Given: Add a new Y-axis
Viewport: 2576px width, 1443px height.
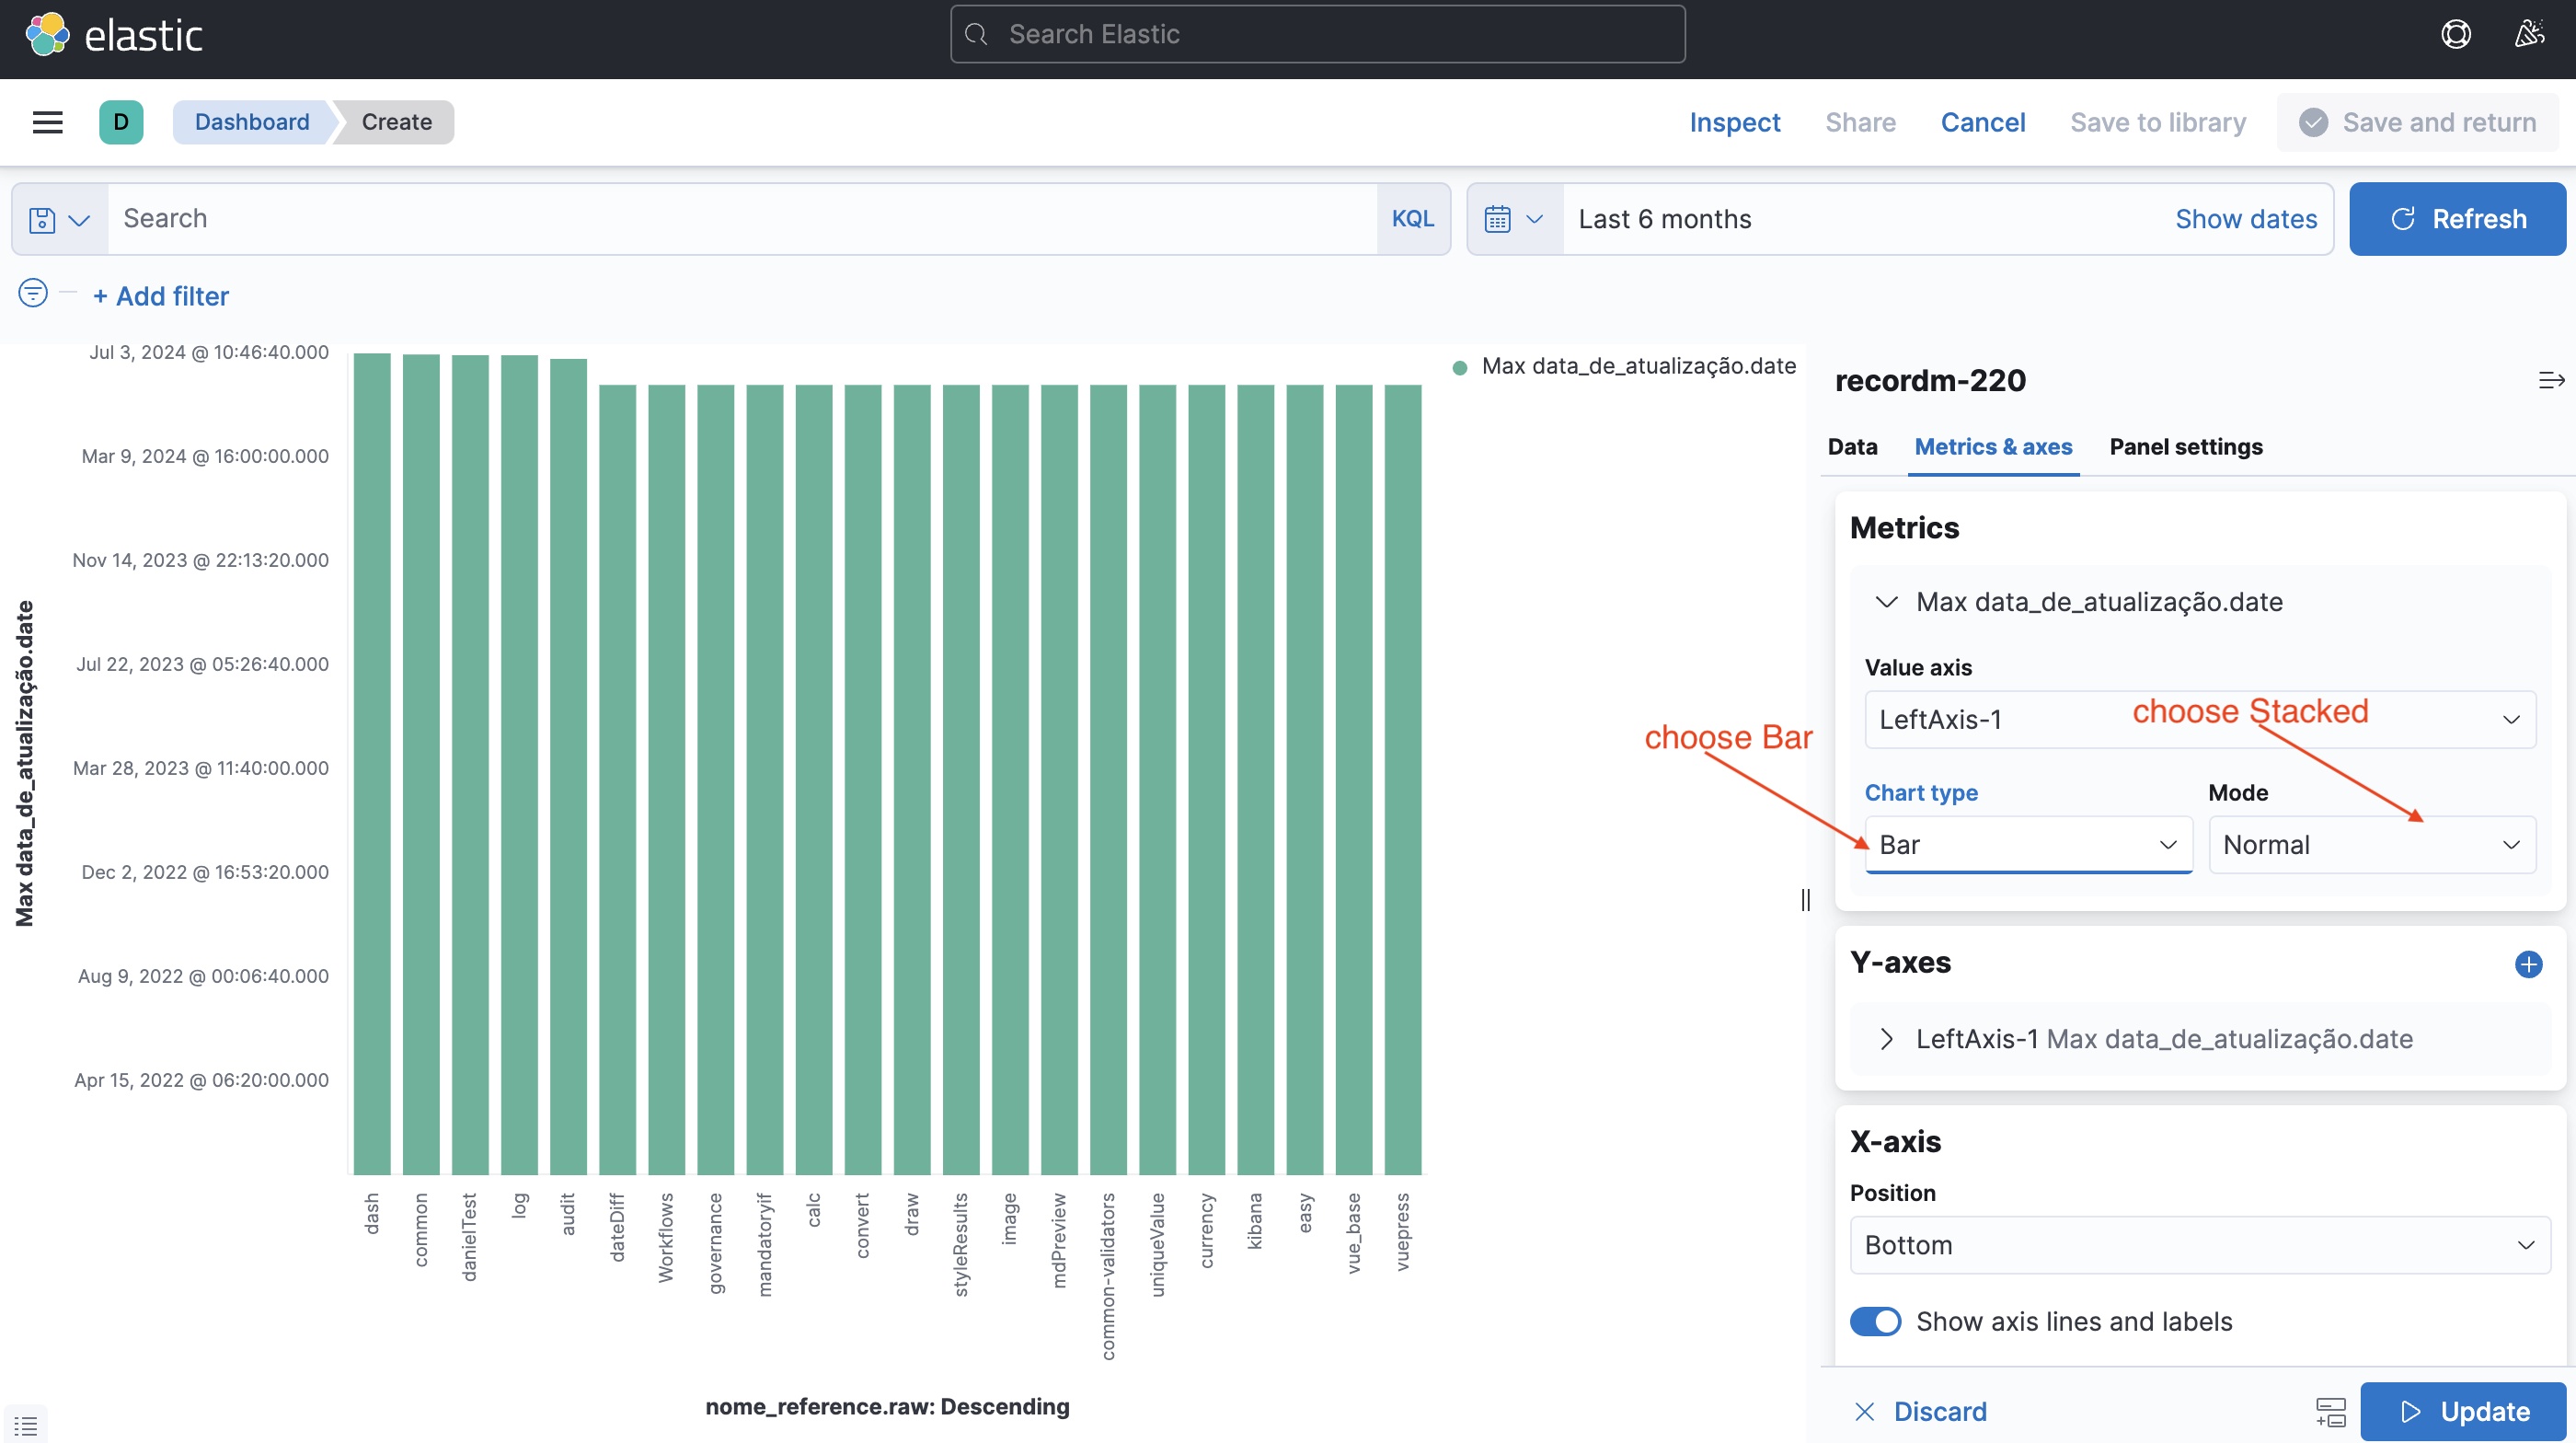Looking at the screenshot, I should point(2528,964).
